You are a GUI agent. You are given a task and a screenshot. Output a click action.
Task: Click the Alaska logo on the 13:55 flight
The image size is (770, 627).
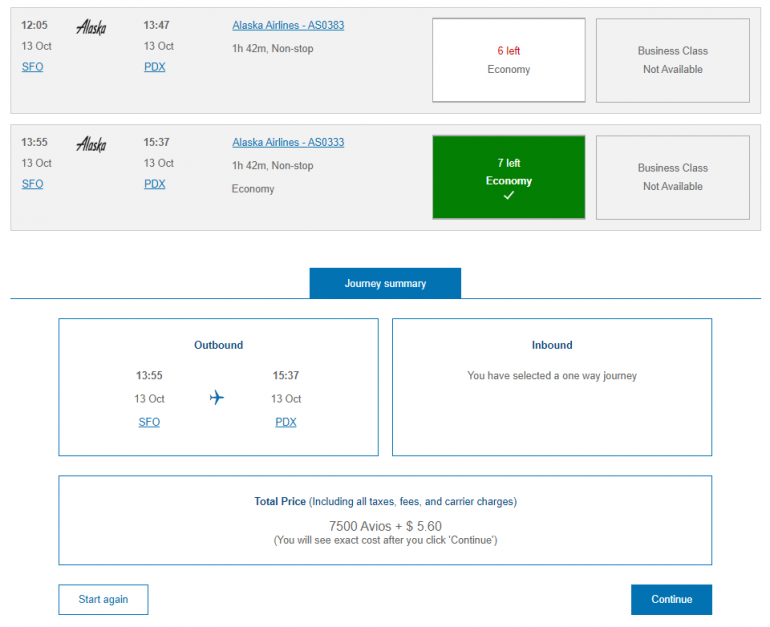click(91, 144)
